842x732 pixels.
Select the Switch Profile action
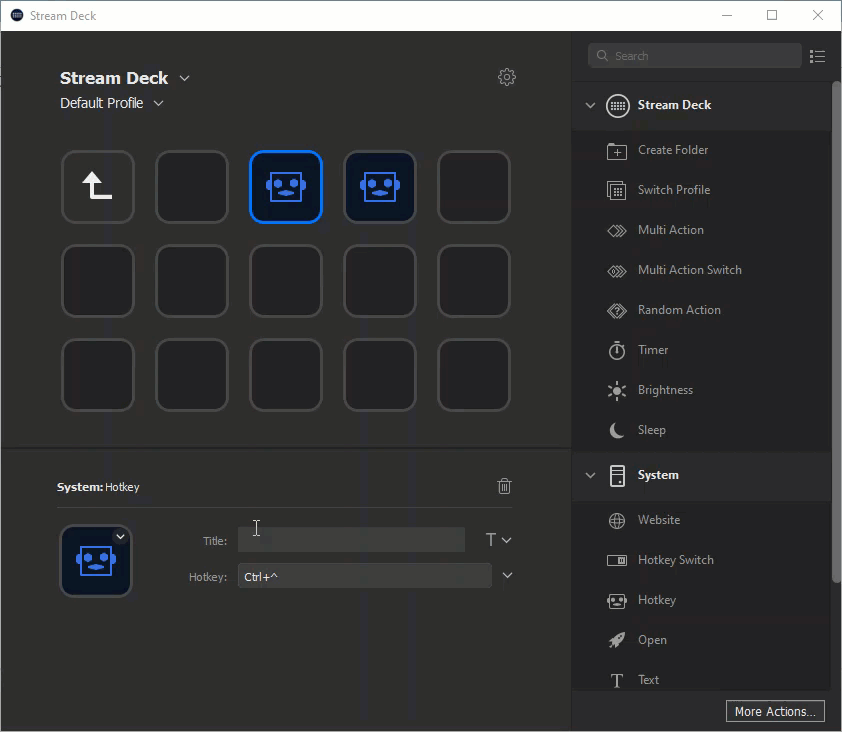point(674,190)
